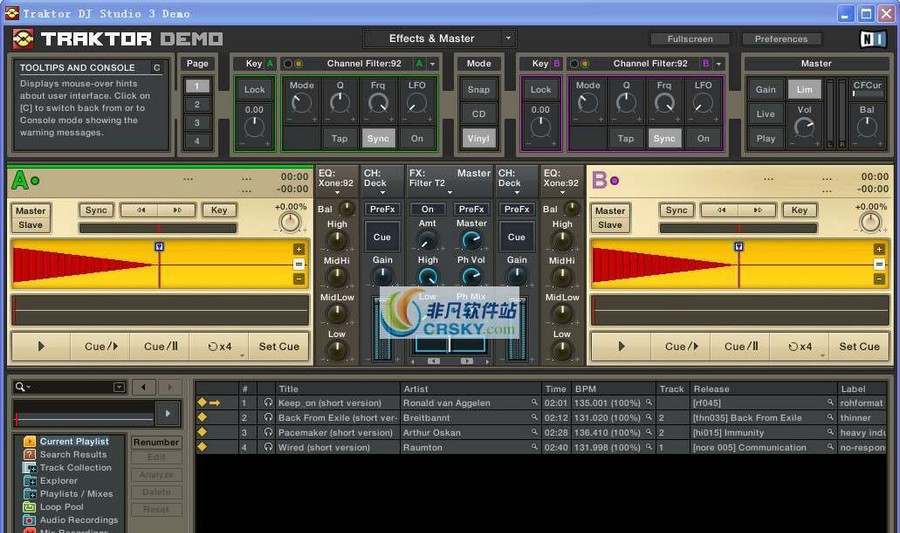This screenshot has height=533, width=900.
Task: Open Channel Filter B dropdown arrow
Action: pos(719,64)
